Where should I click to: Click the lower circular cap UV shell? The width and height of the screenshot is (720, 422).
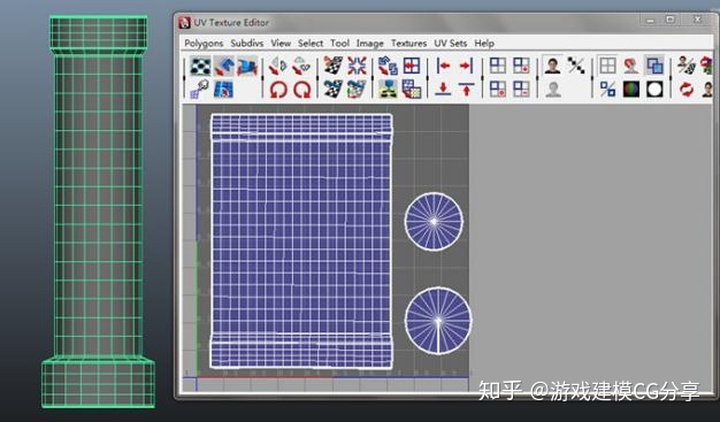point(438,321)
